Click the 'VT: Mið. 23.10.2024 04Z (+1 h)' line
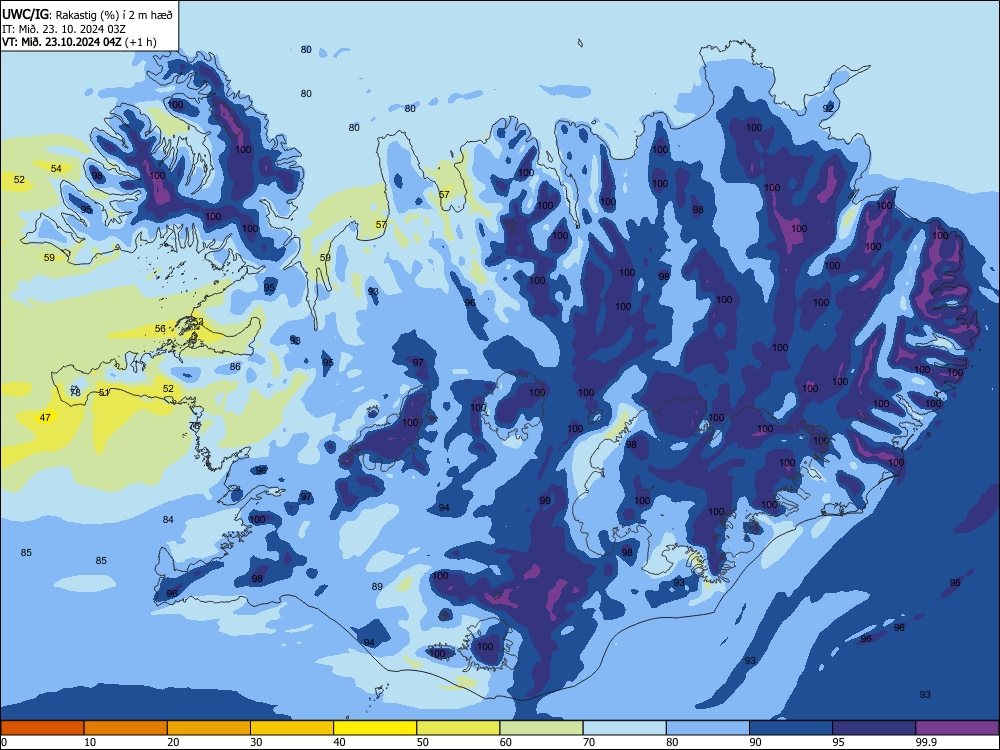The height and width of the screenshot is (750, 1000). (x=79, y=42)
